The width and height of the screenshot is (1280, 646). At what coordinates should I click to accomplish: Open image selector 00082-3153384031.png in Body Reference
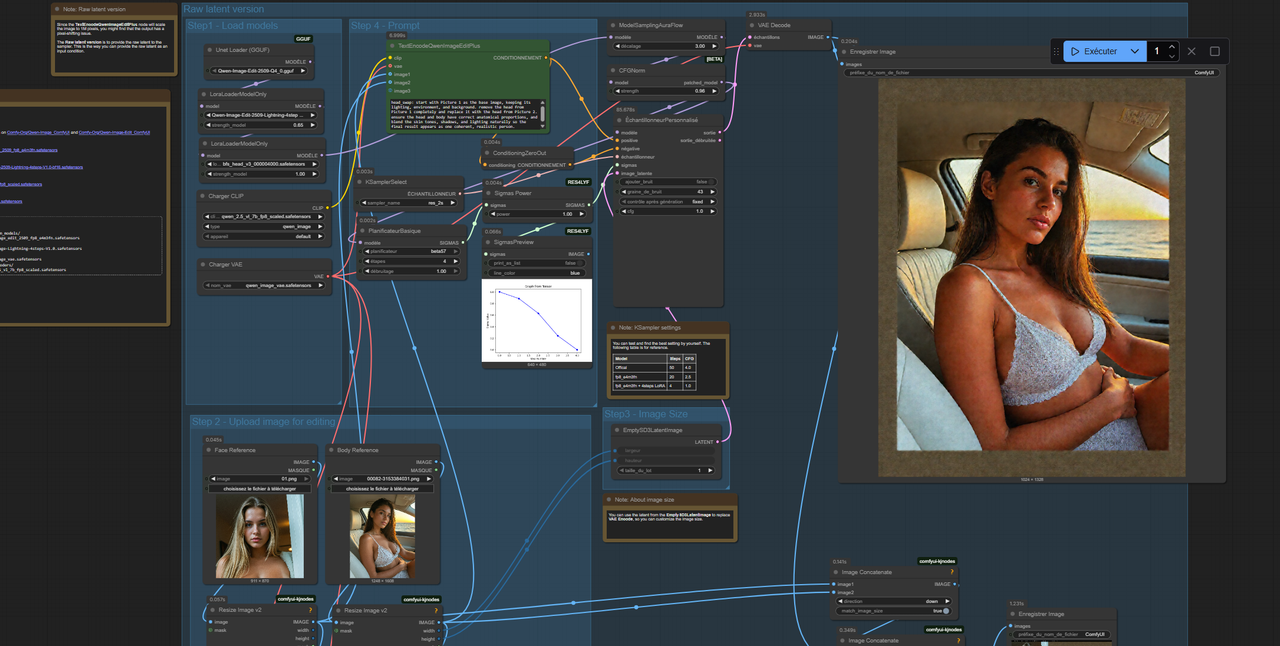pos(382,479)
